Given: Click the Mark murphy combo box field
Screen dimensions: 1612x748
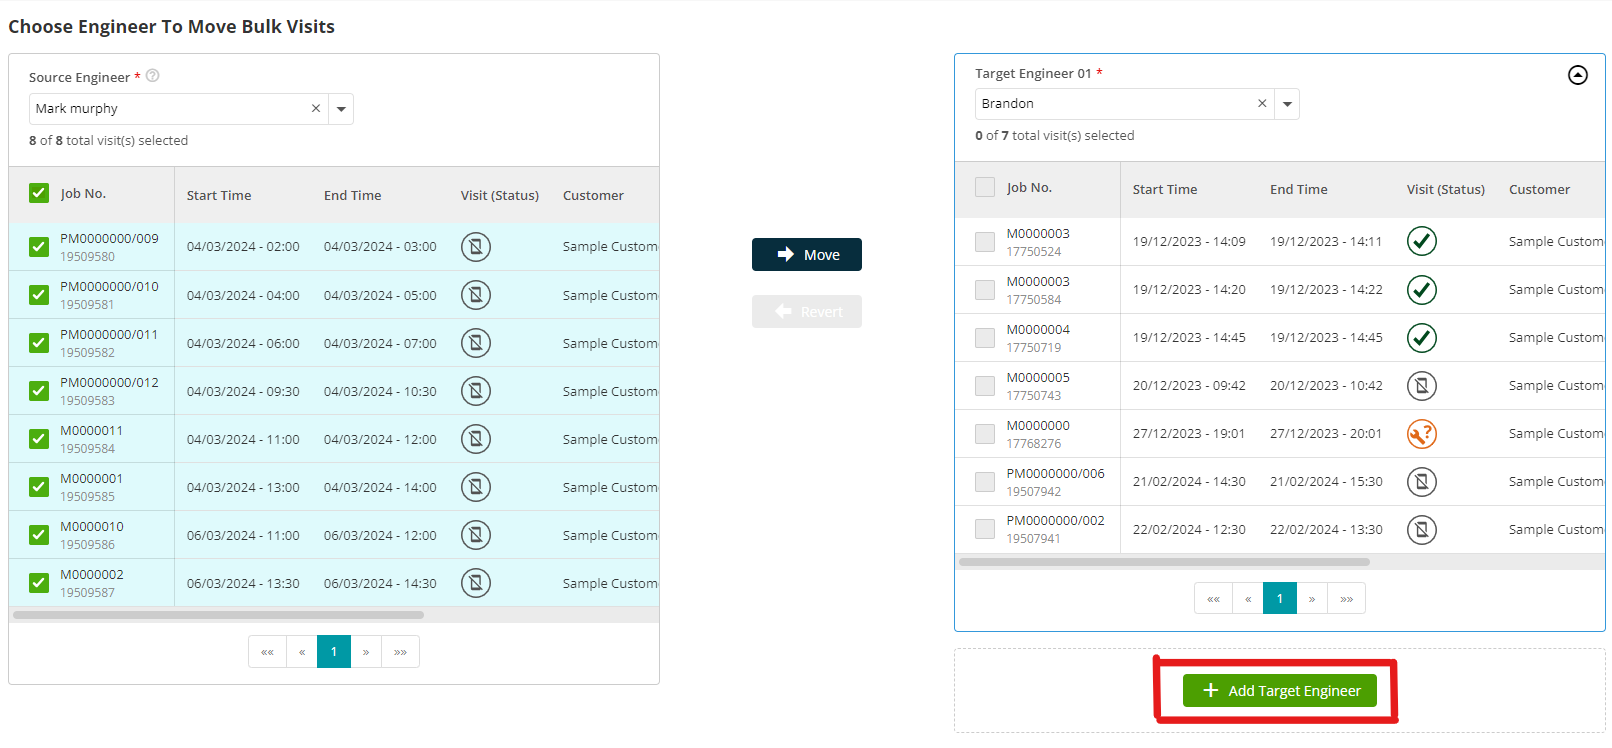Looking at the screenshot, I should pos(191,108).
